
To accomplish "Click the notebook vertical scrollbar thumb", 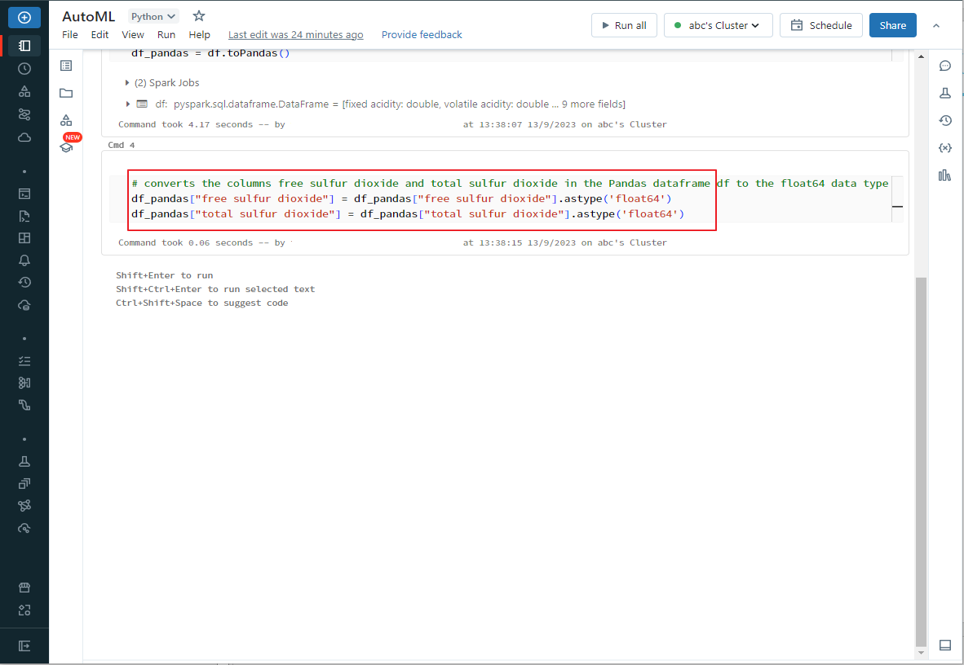I will coord(921,460).
